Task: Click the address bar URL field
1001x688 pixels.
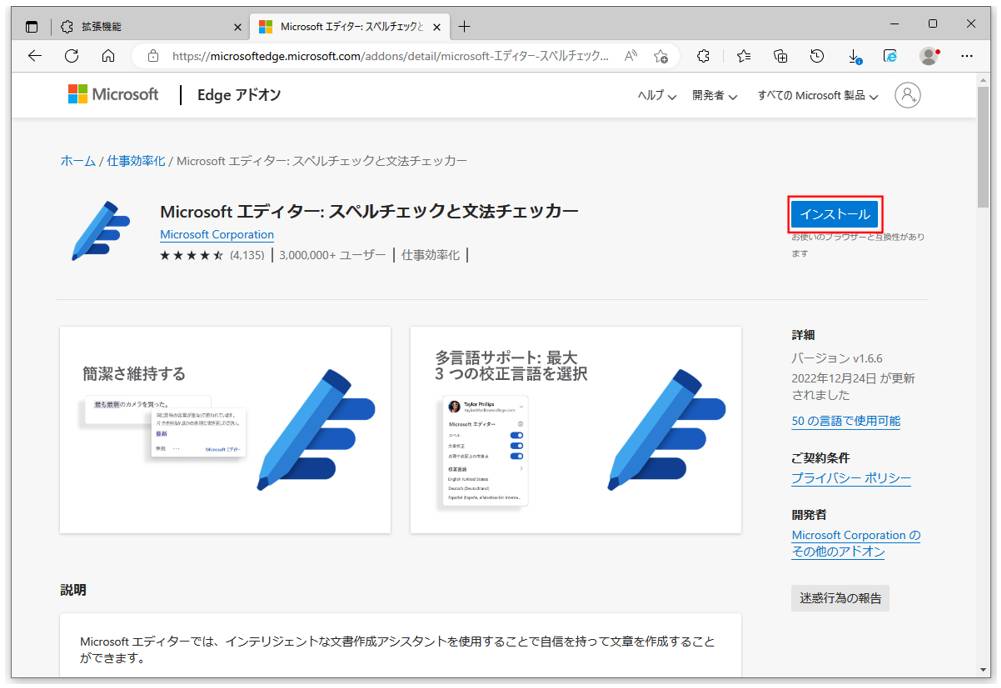Action: tap(391, 56)
